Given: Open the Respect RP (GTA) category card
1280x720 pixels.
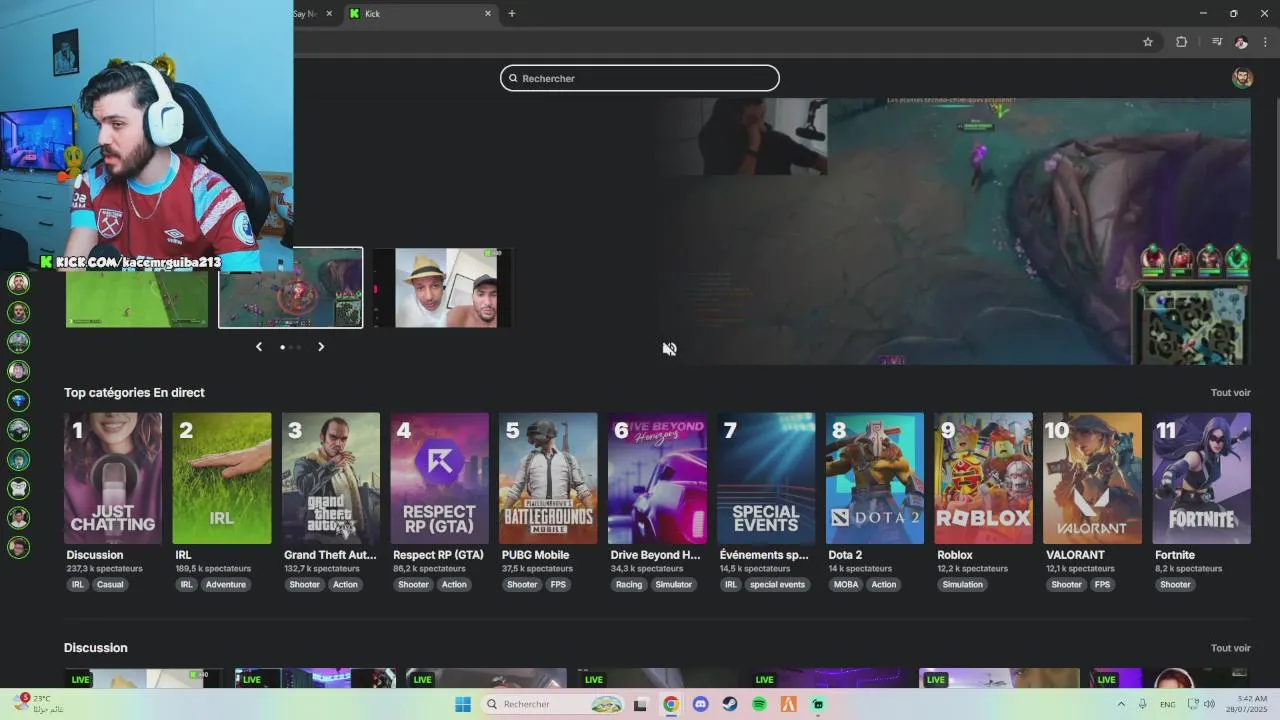Looking at the screenshot, I should point(440,478).
